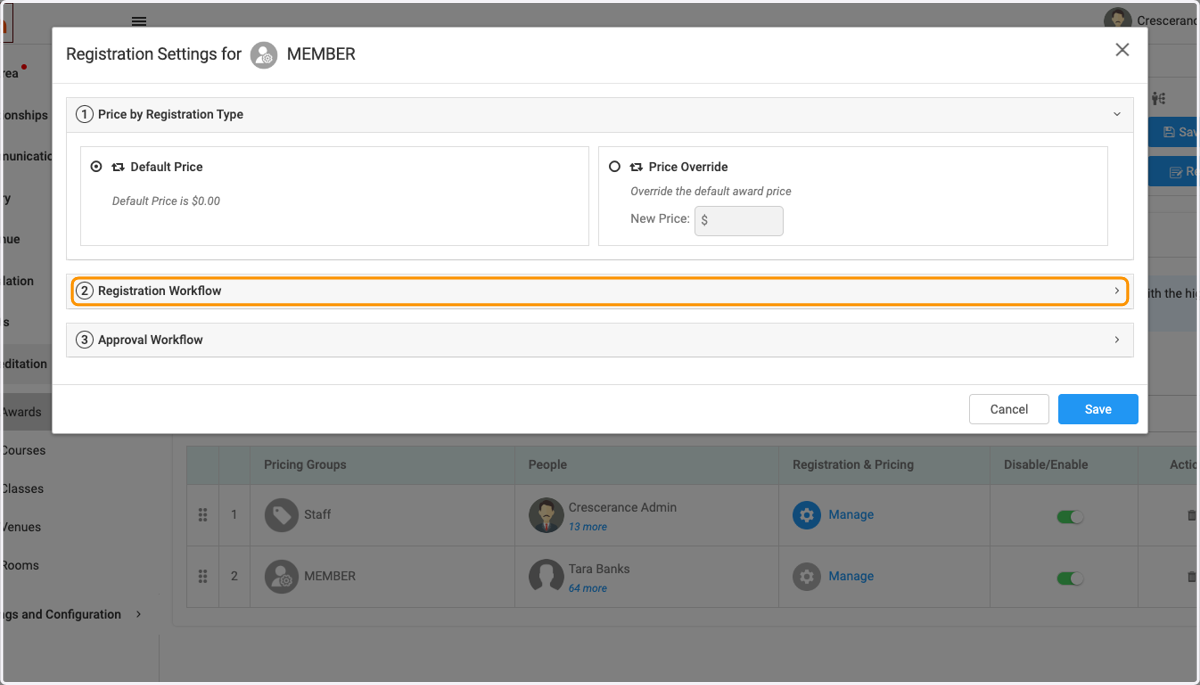Expand the Registration Workflow section
The width and height of the screenshot is (1200, 685).
[600, 291]
